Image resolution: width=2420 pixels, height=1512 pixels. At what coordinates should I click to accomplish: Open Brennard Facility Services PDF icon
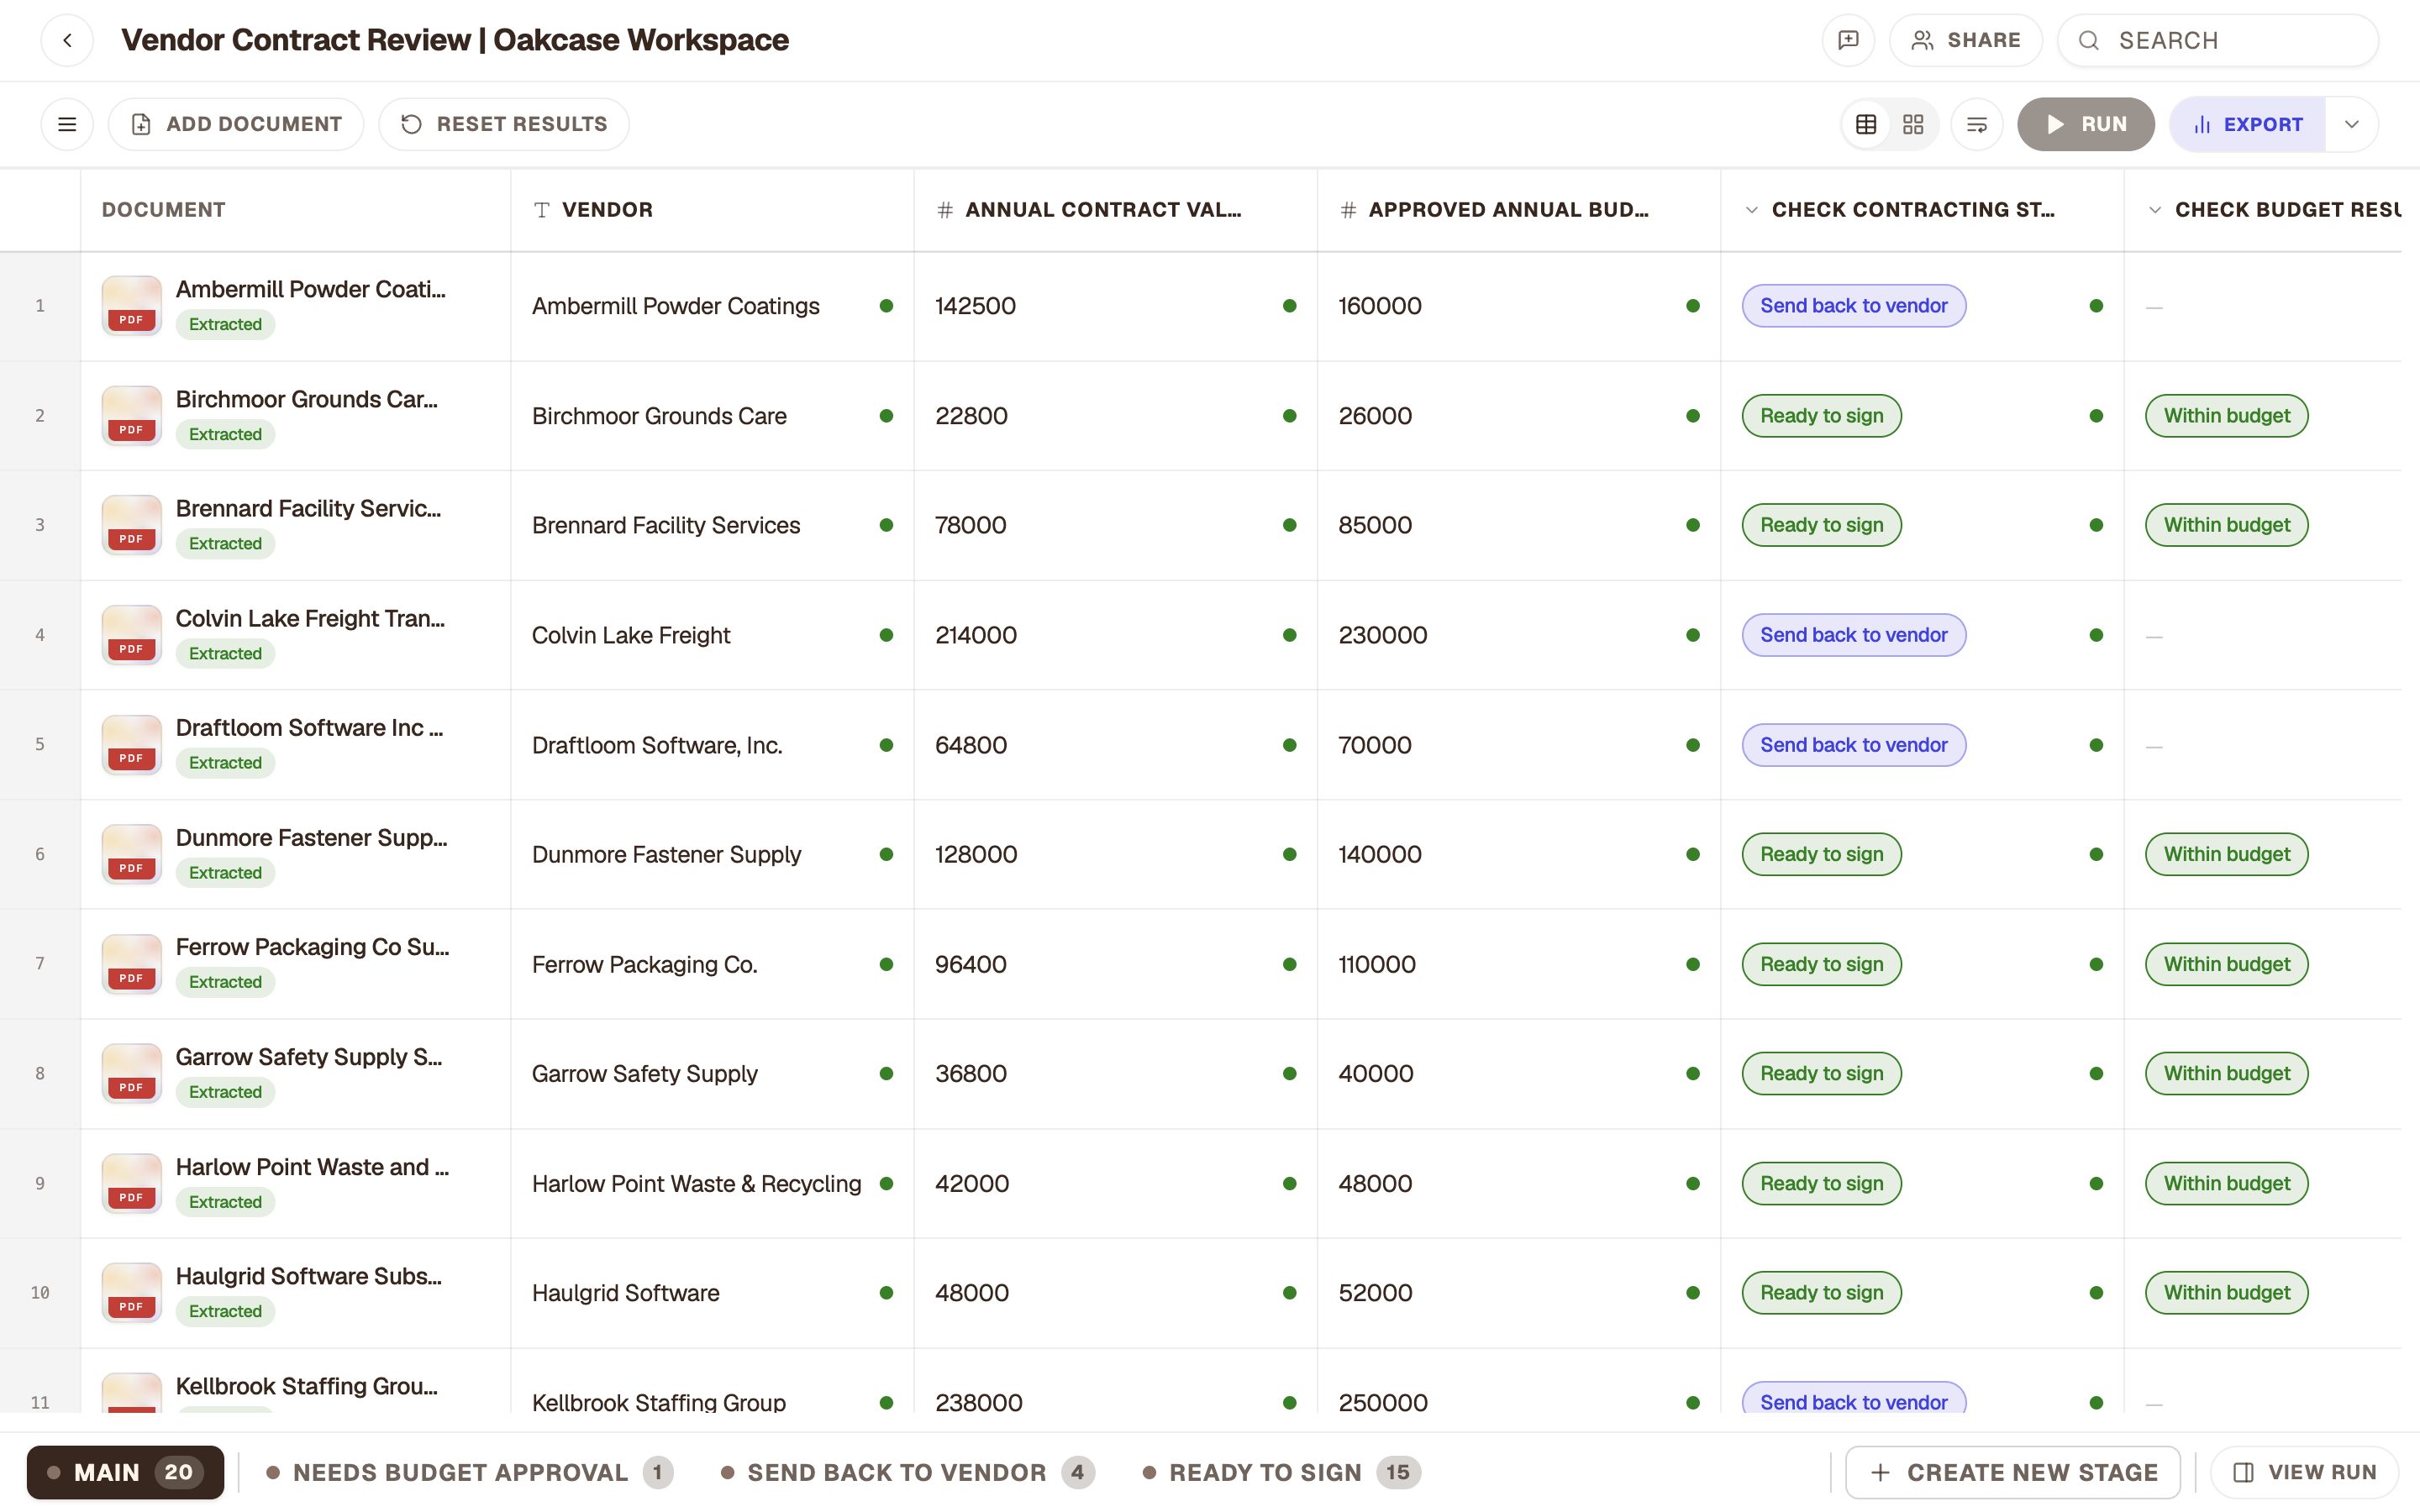131,525
